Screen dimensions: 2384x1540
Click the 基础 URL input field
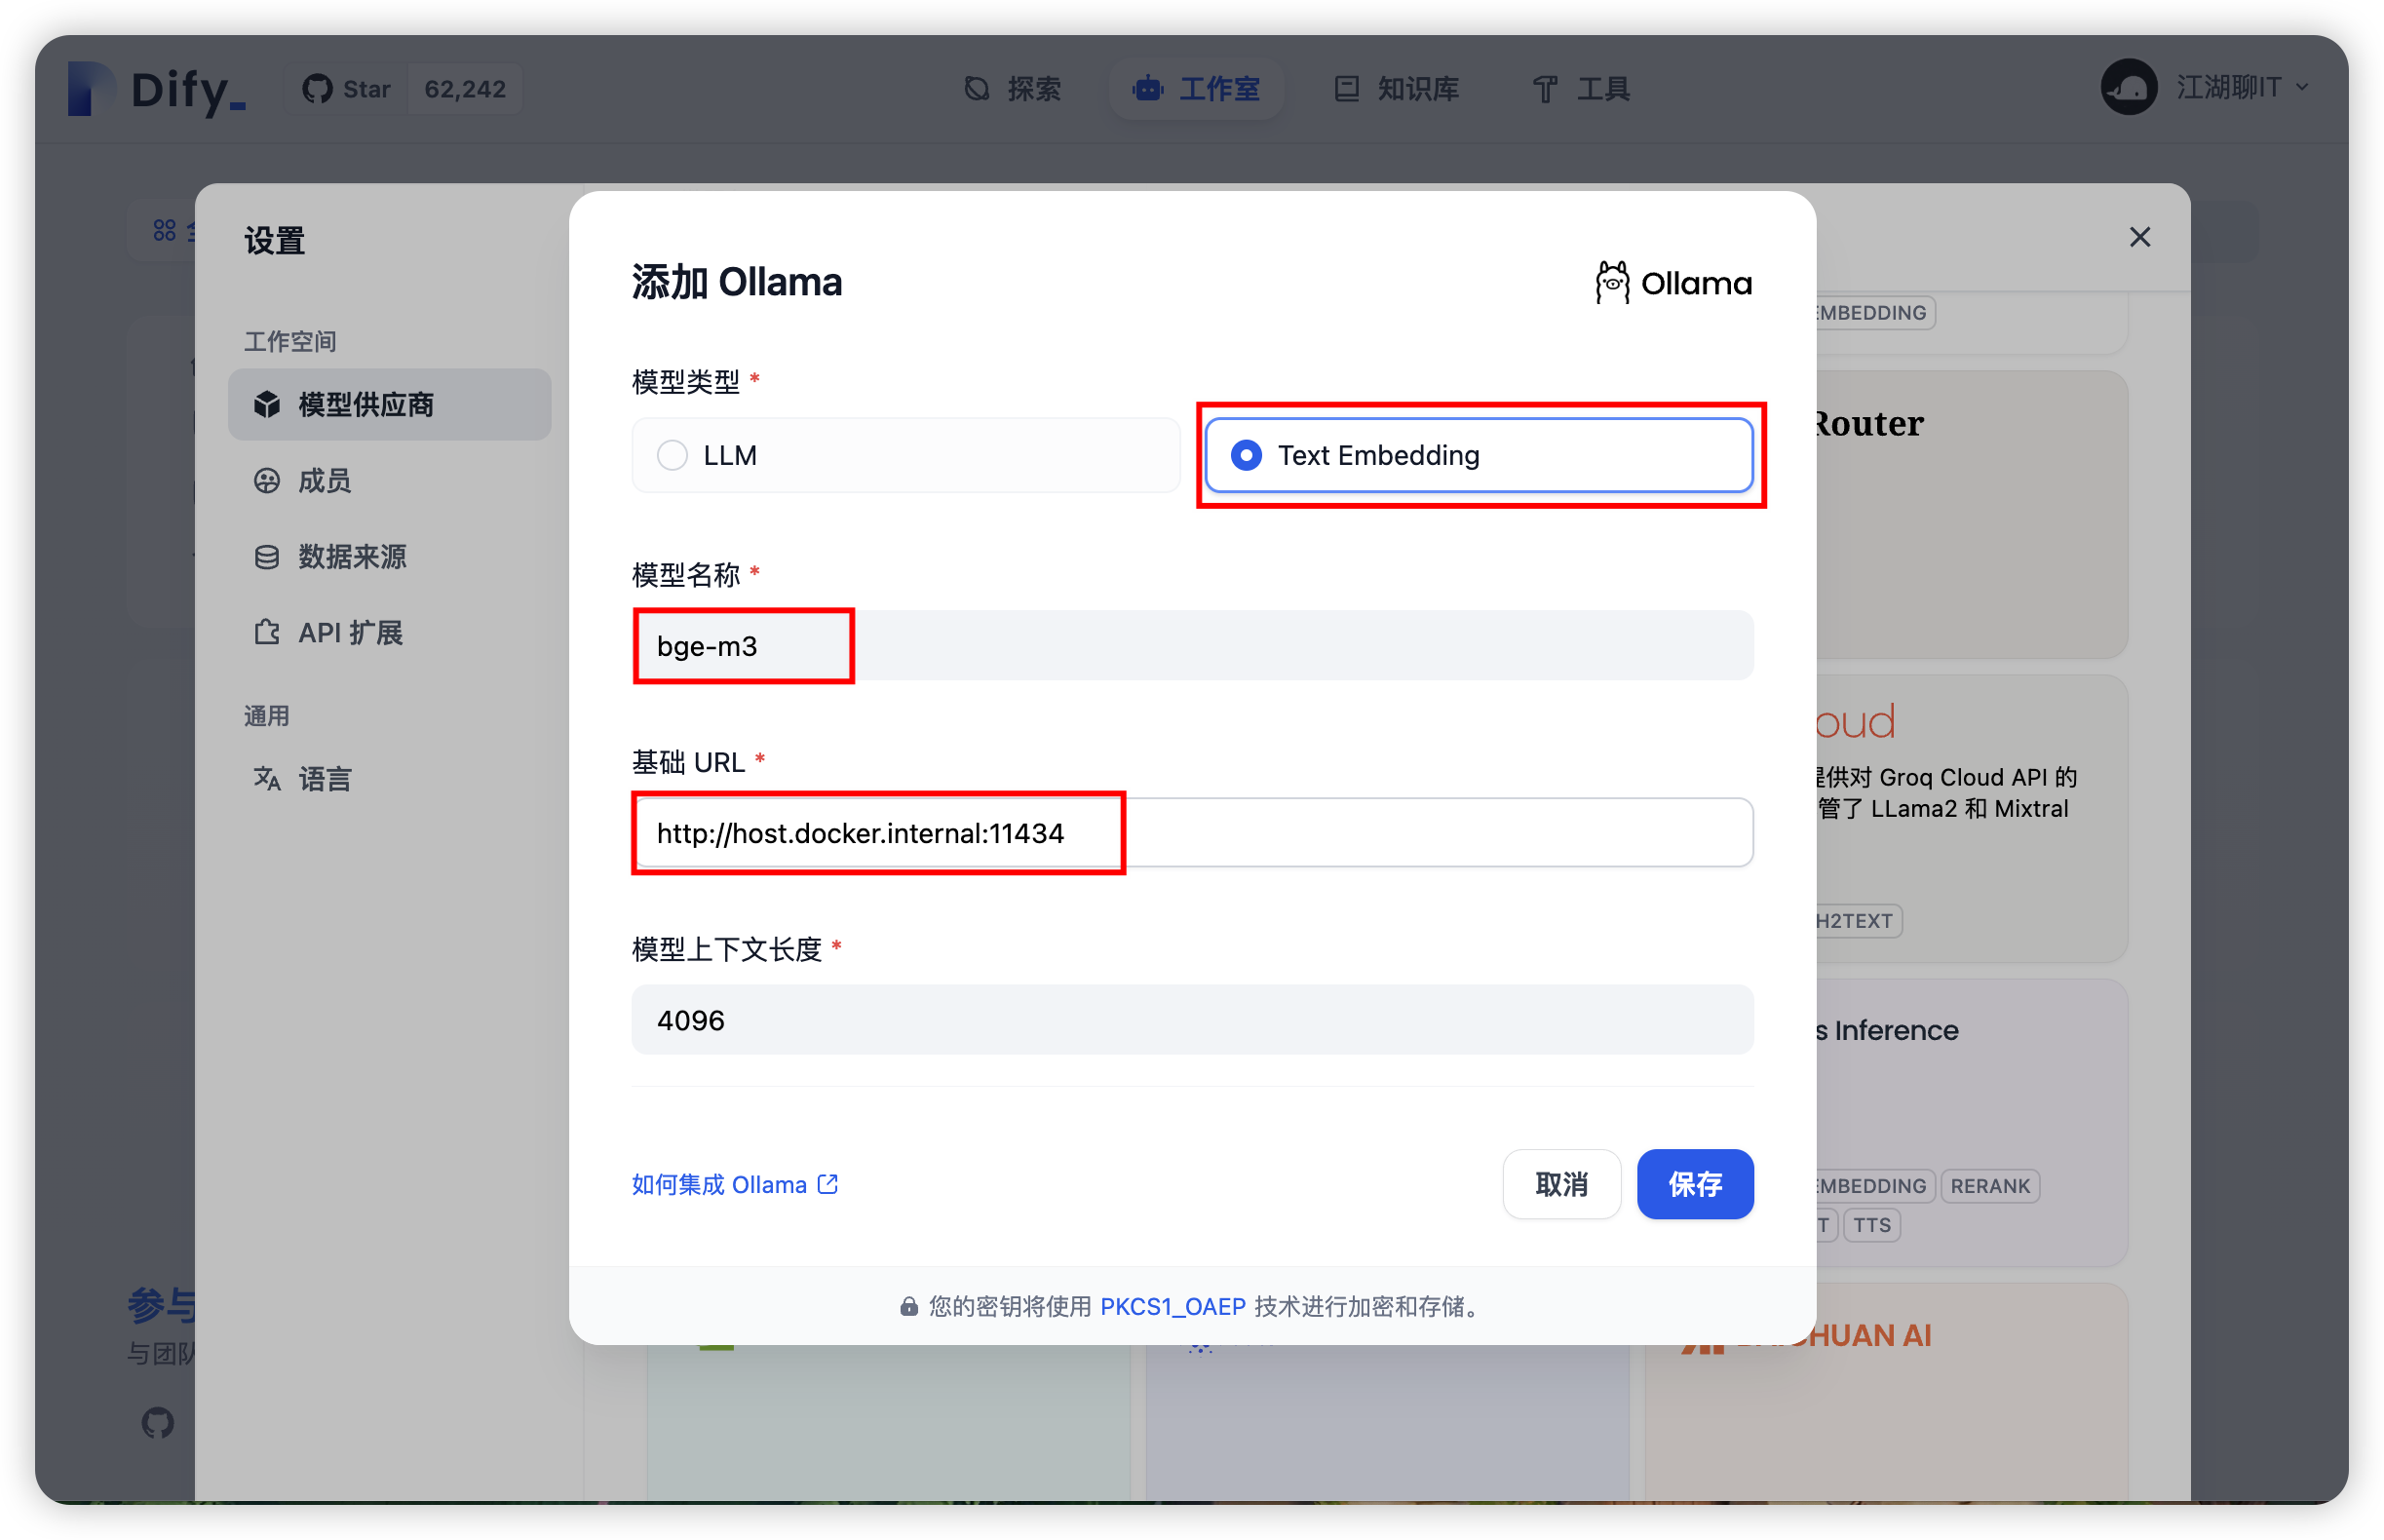pos(1190,832)
